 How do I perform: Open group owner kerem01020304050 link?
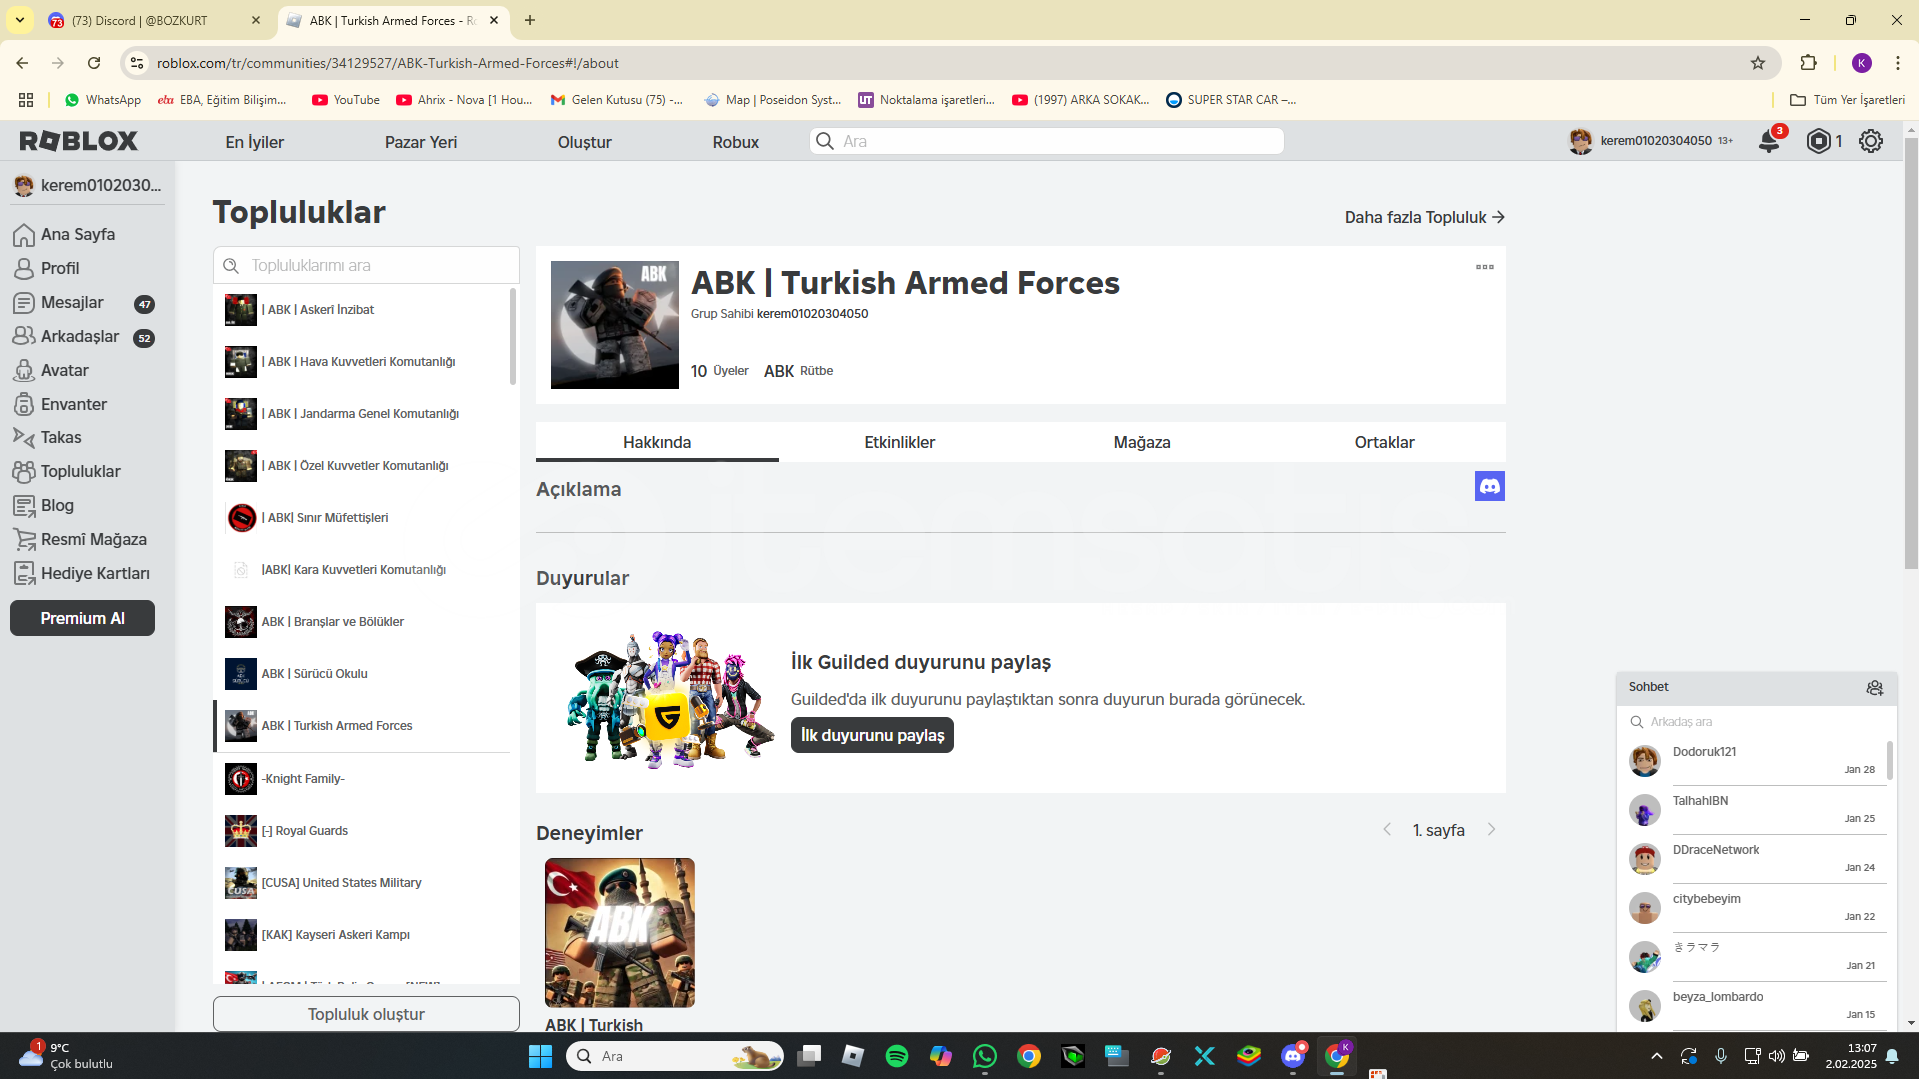tap(812, 314)
